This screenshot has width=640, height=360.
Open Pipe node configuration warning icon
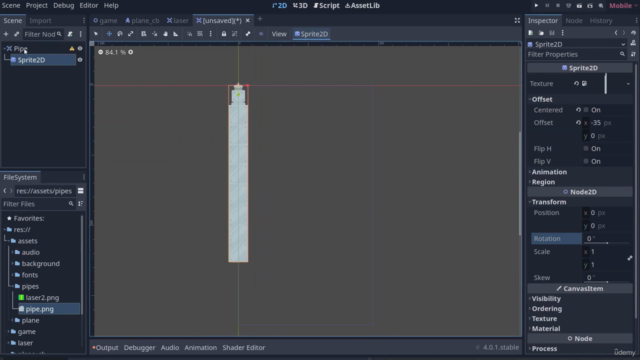(x=72, y=49)
